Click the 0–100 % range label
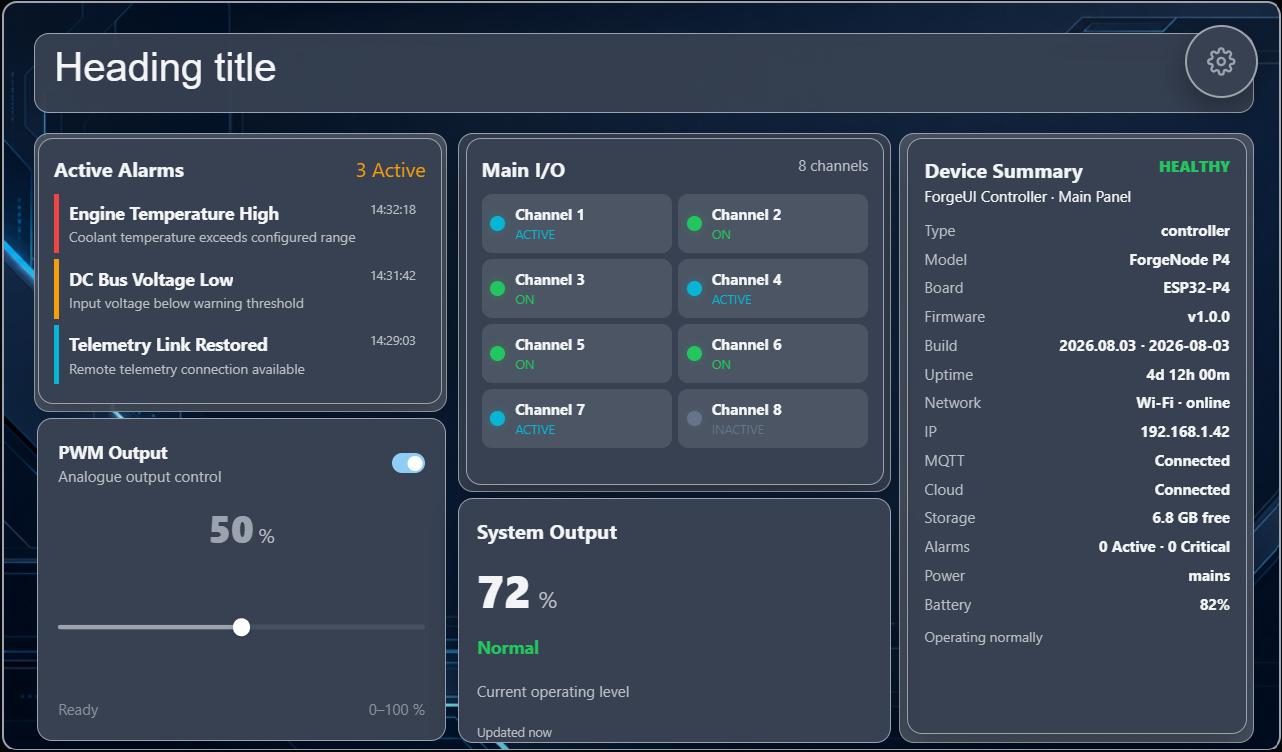This screenshot has width=1282, height=752. tap(397, 710)
